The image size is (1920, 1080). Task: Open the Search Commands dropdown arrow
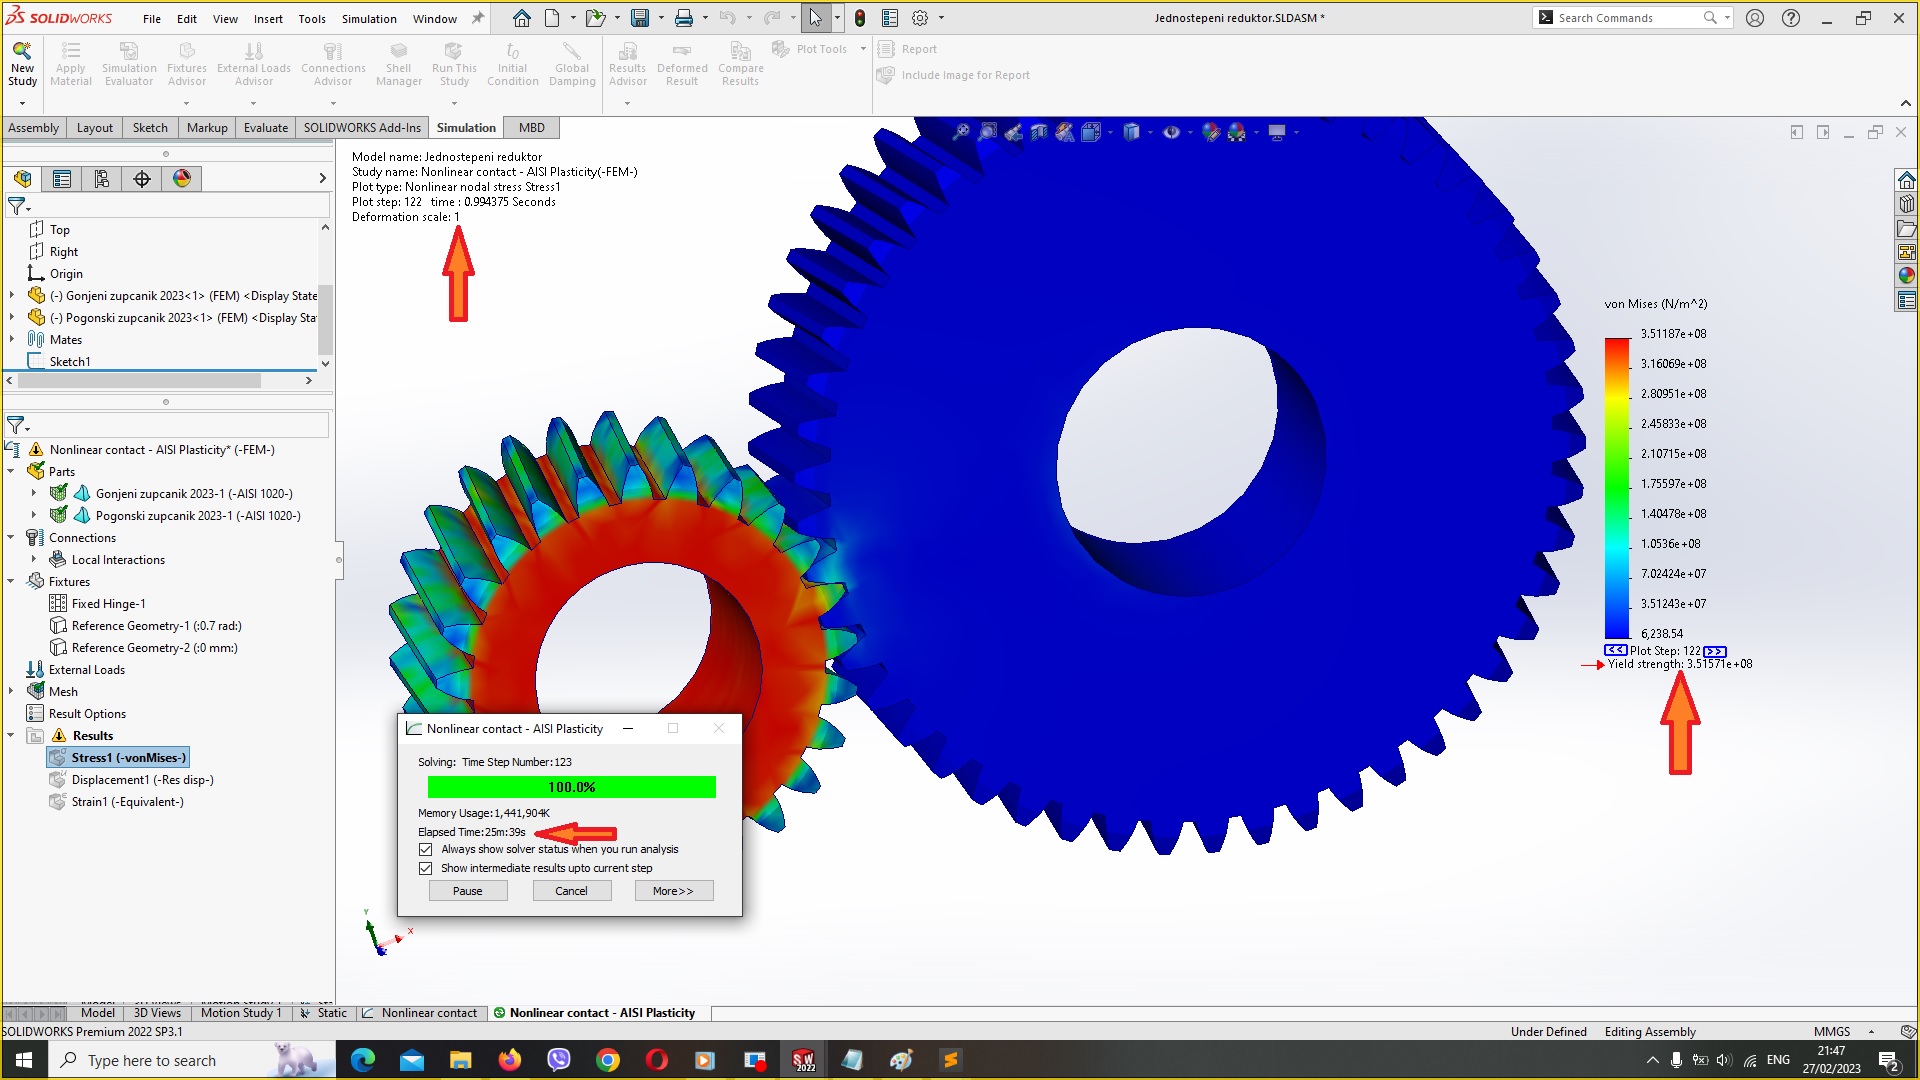click(x=1727, y=18)
